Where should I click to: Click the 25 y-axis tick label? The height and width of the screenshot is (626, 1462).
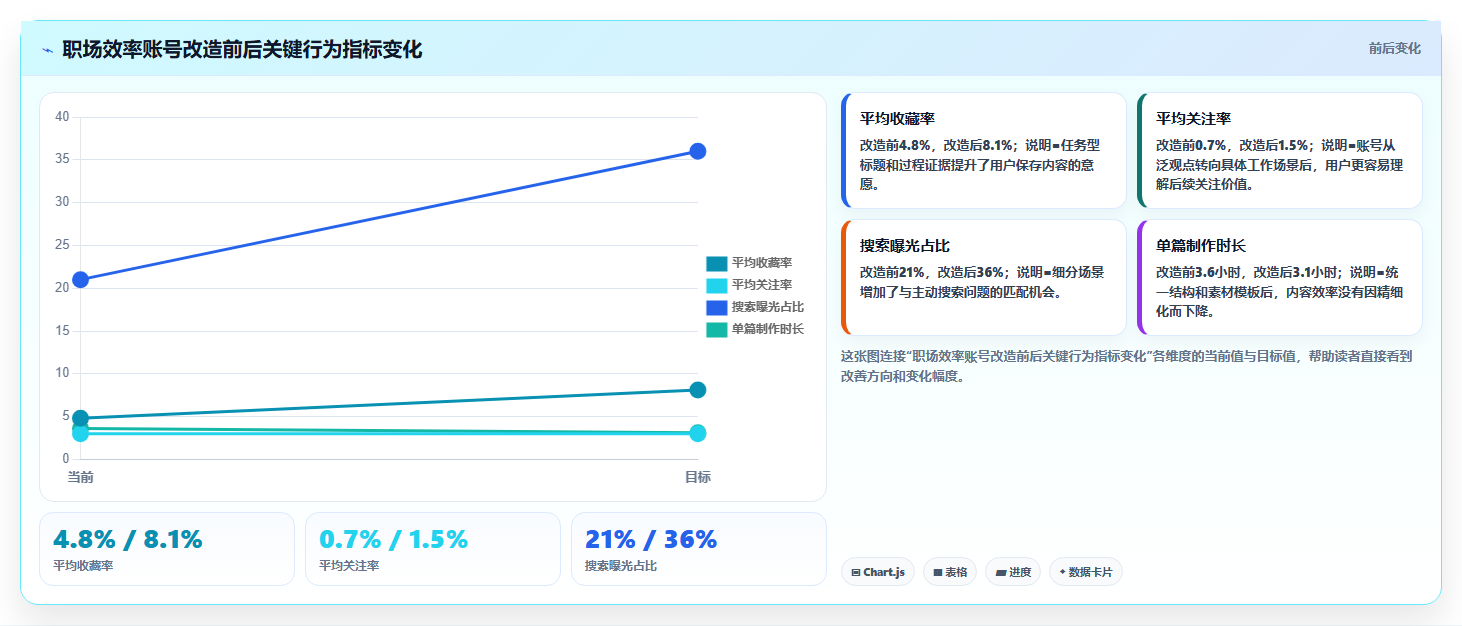(62, 245)
